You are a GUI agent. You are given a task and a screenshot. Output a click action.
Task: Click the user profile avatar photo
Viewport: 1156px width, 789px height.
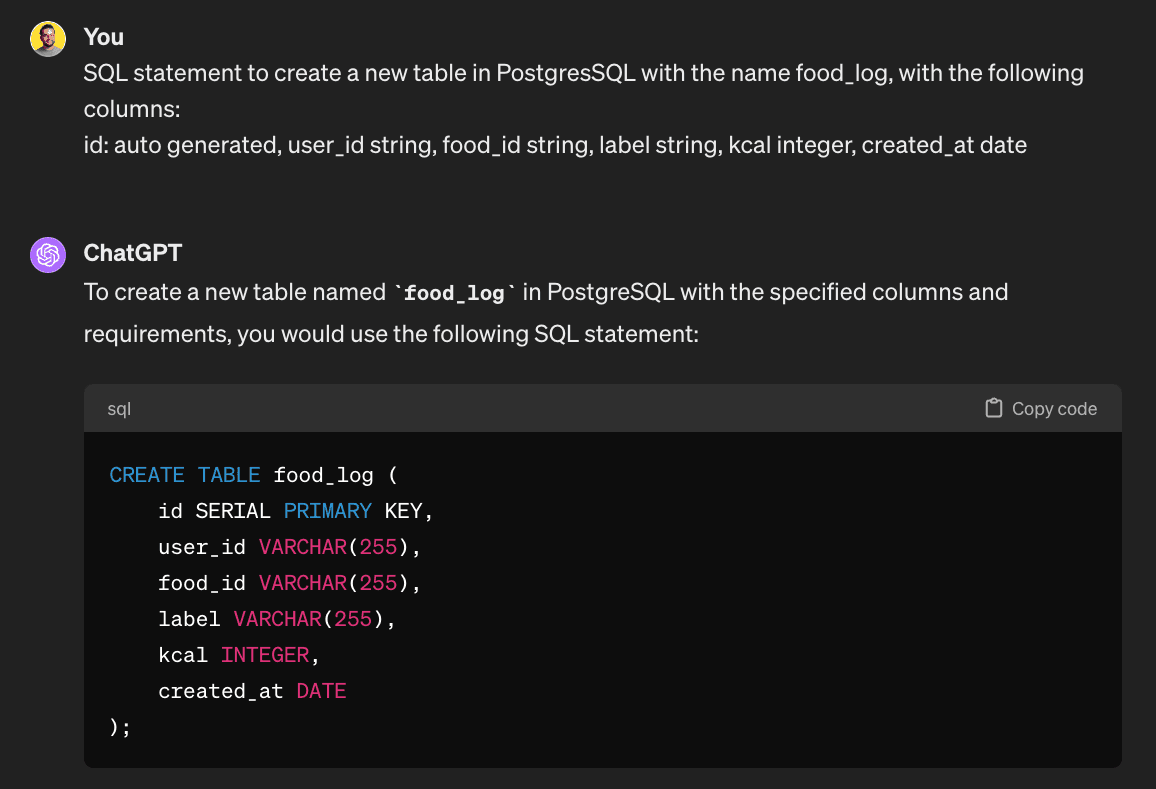(48, 39)
